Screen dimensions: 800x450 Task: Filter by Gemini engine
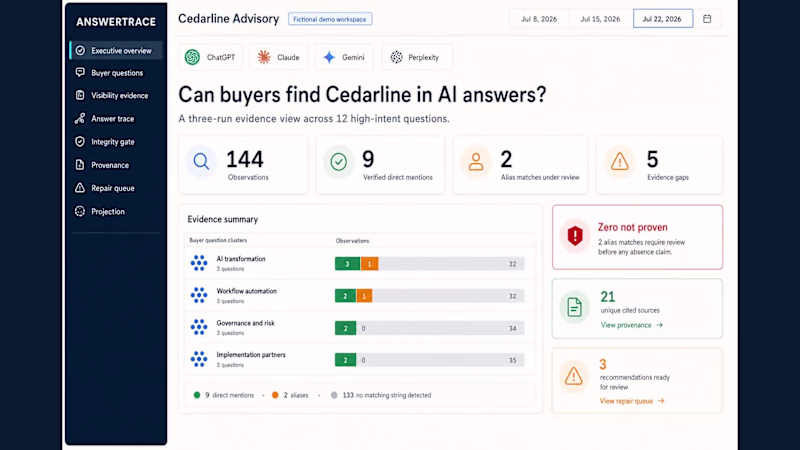click(x=344, y=57)
